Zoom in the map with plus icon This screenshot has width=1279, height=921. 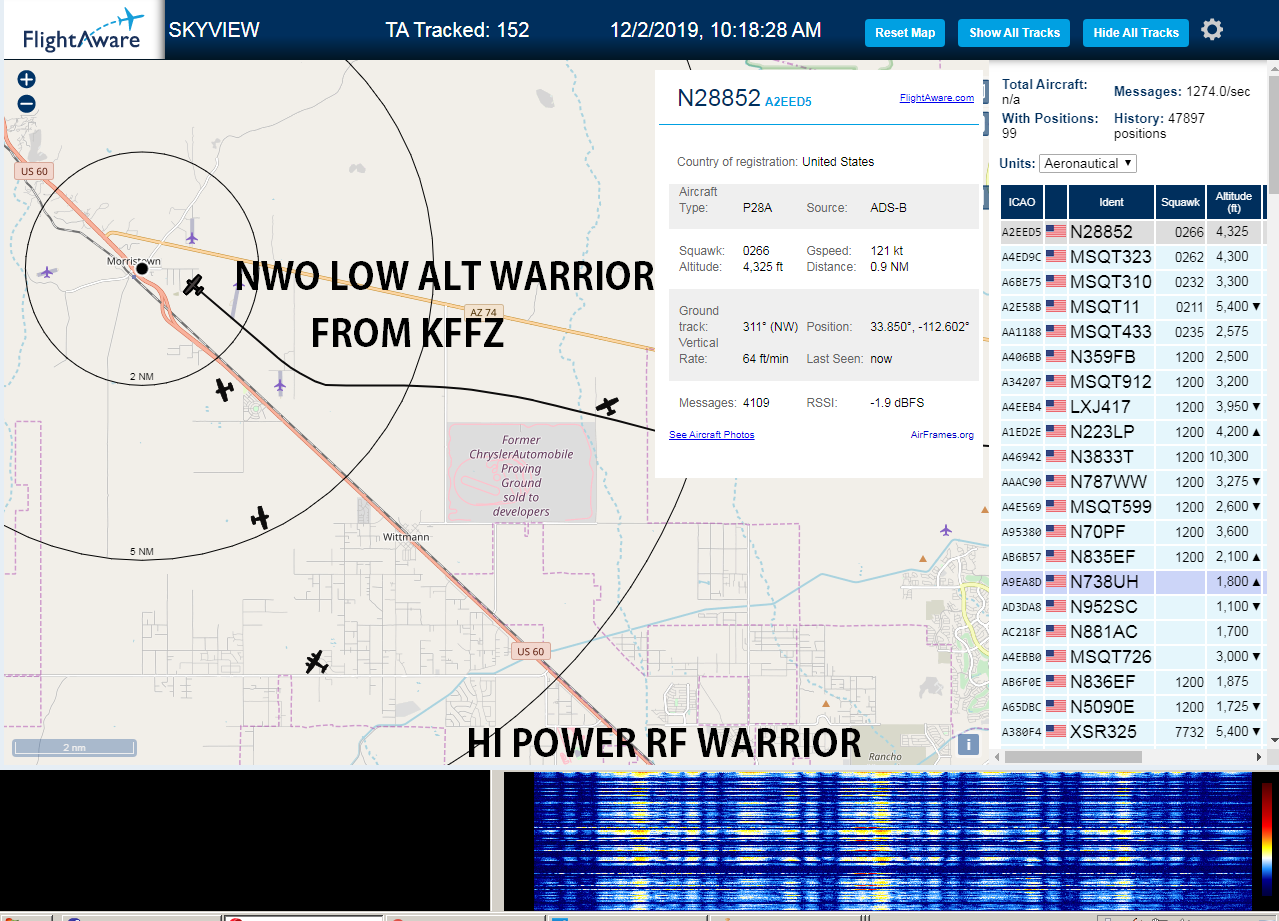click(27, 80)
